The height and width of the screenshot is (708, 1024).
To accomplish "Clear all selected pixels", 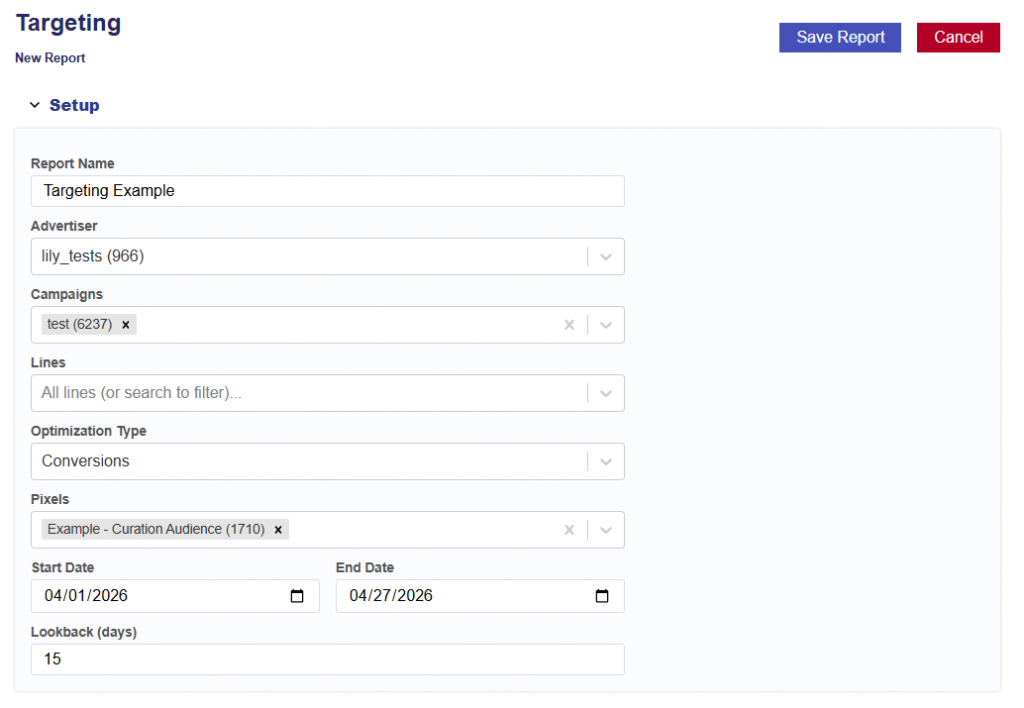I will (569, 530).
